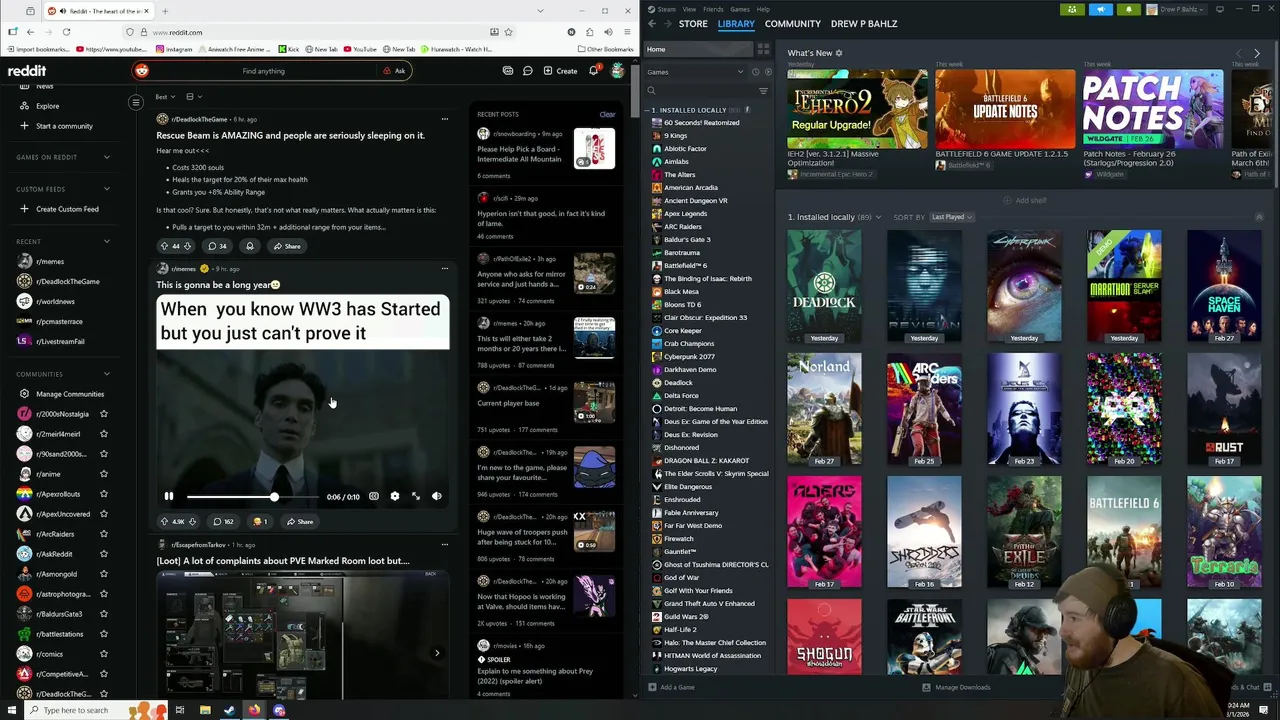Collapse the Custom Feeds section
The width and height of the screenshot is (1280, 720).
[x=107, y=188]
